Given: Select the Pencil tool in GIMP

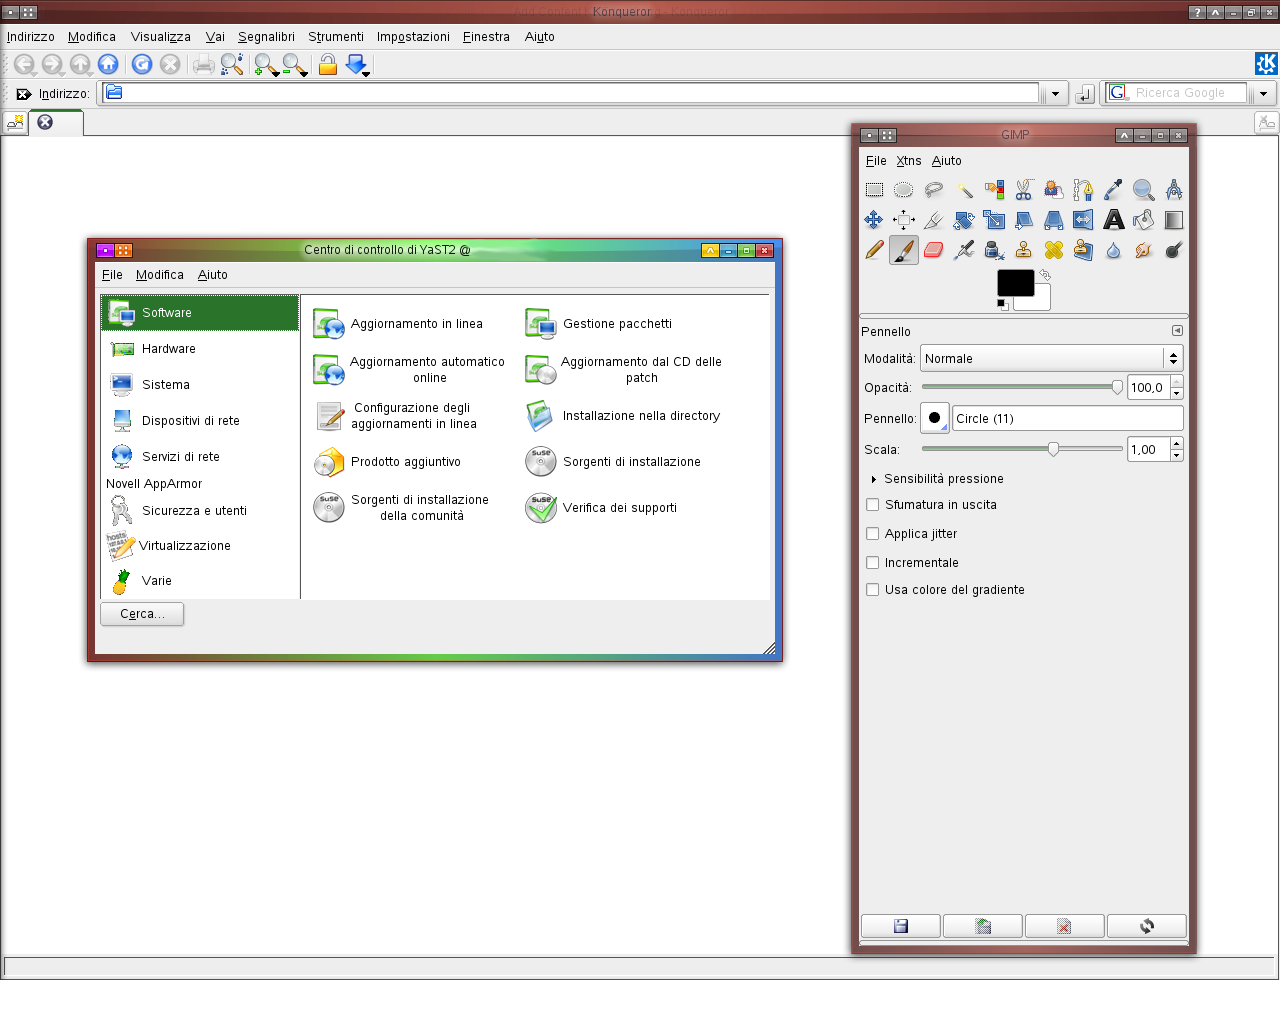Looking at the screenshot, I should click(874, 250).
